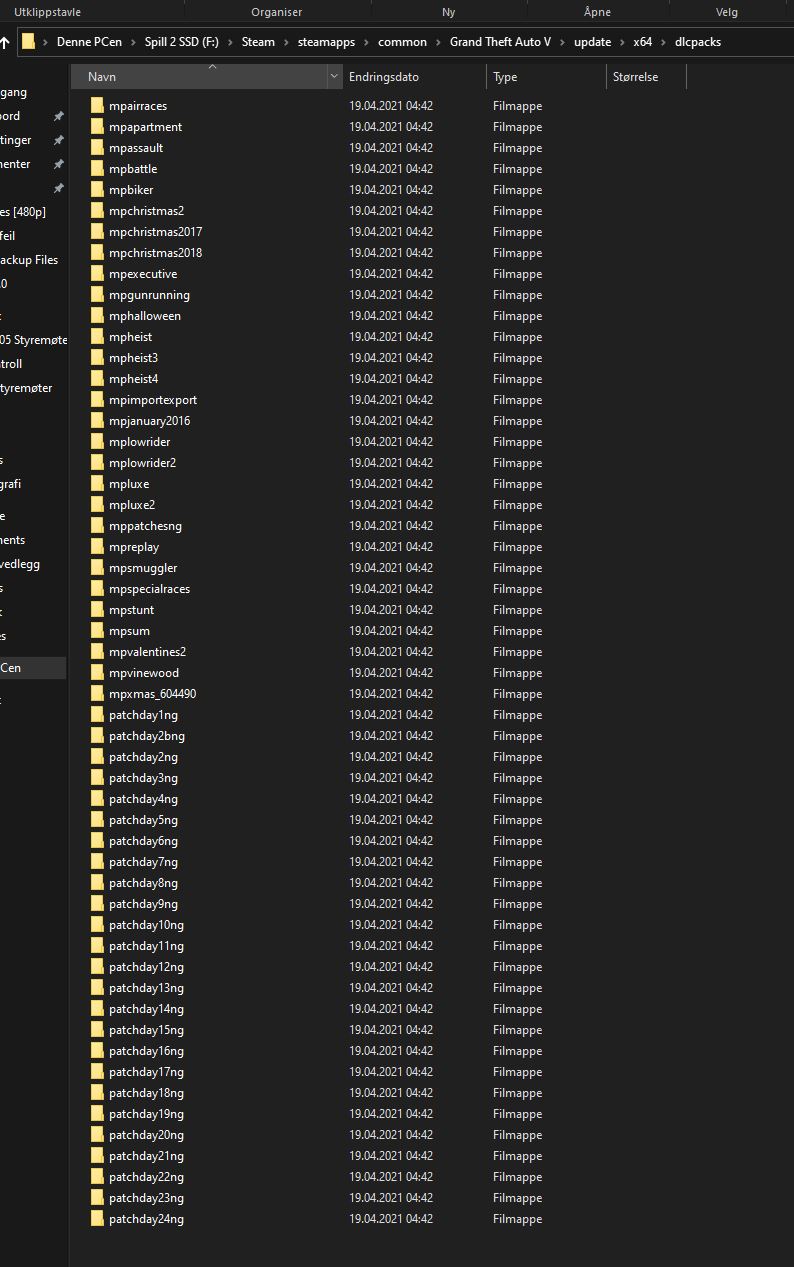Go to the x64 breadcrumb segment

coord(642,42)
